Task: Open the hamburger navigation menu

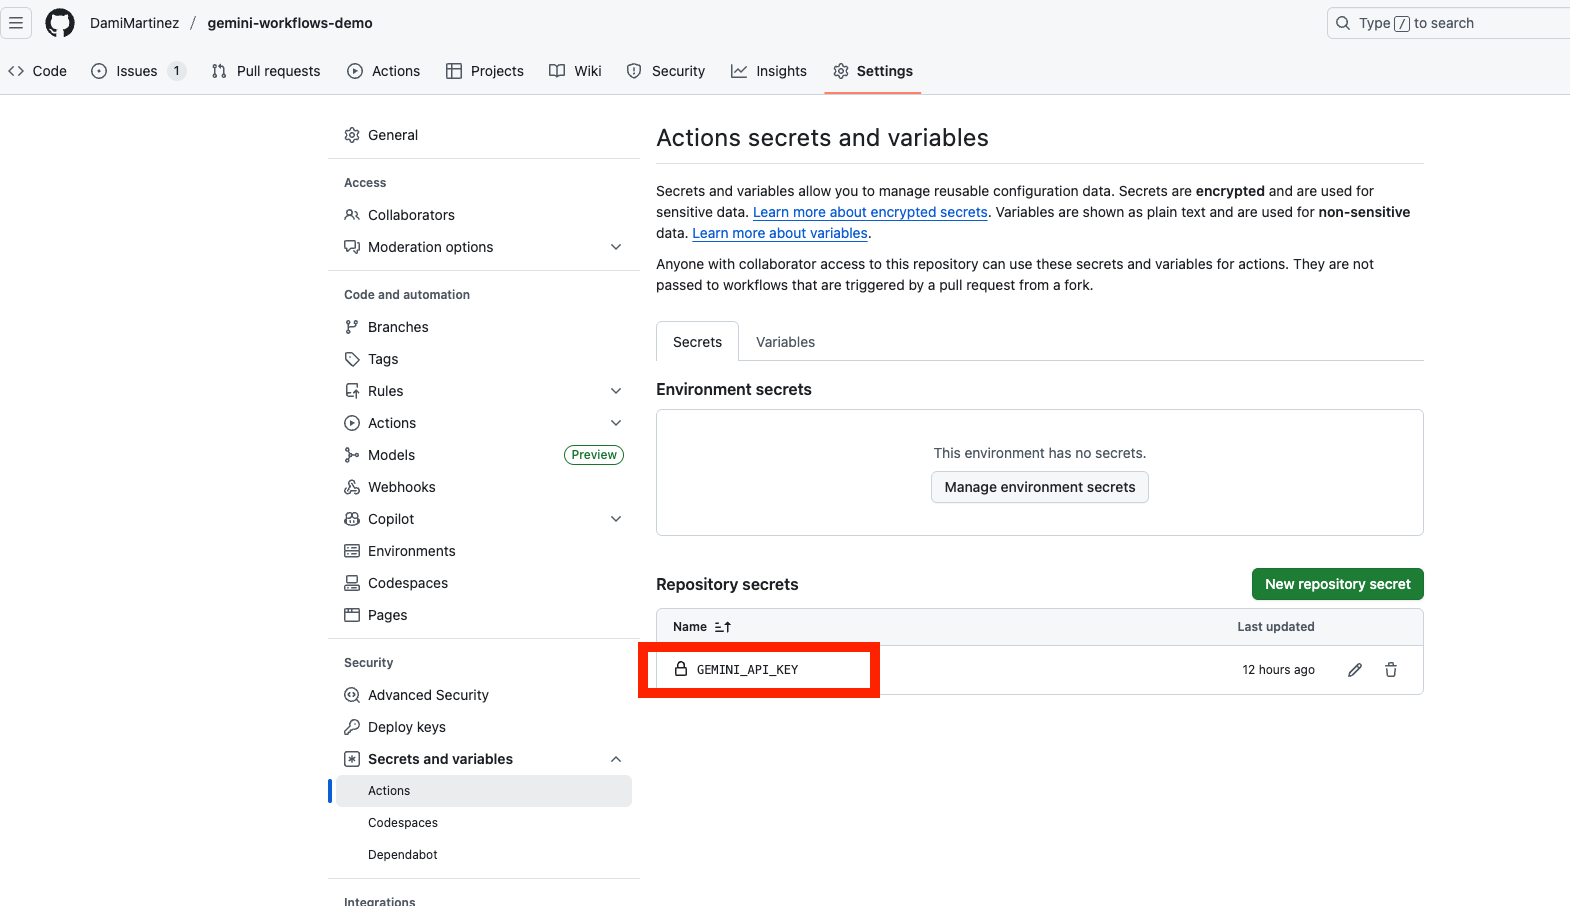Action: pyautogui.click(x=16, y=23)
